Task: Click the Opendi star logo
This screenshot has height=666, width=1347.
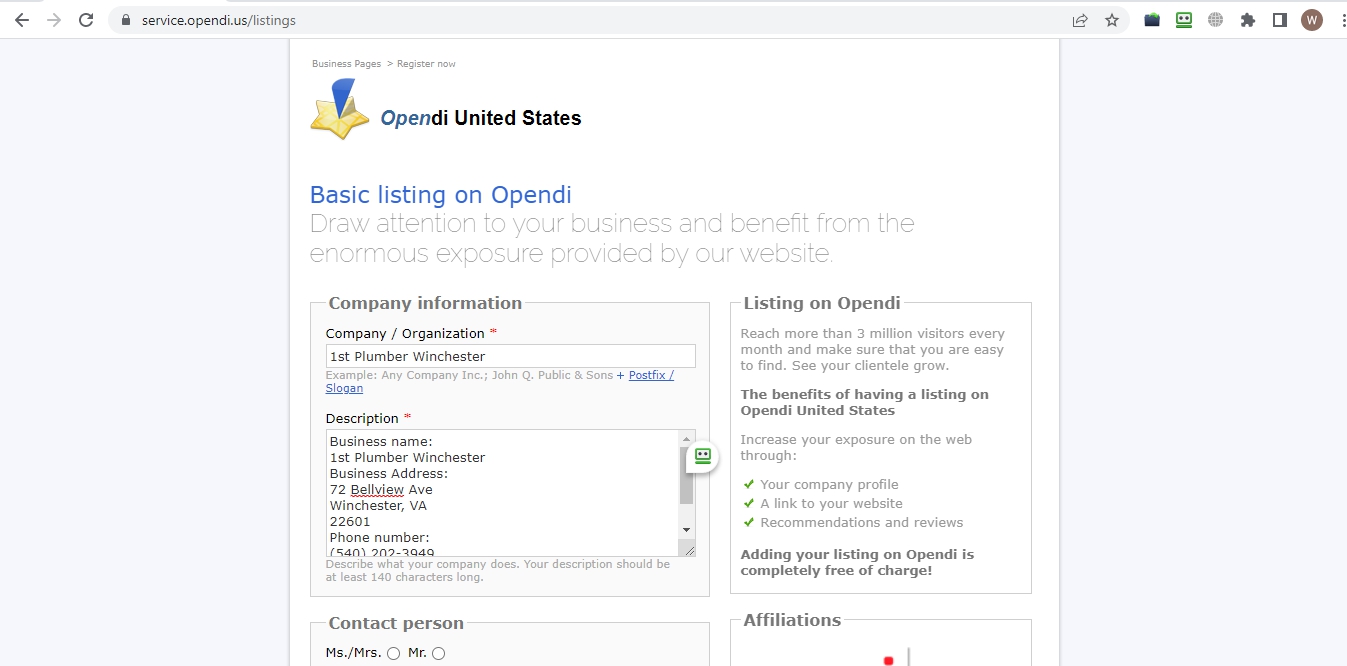Action: 339,109
